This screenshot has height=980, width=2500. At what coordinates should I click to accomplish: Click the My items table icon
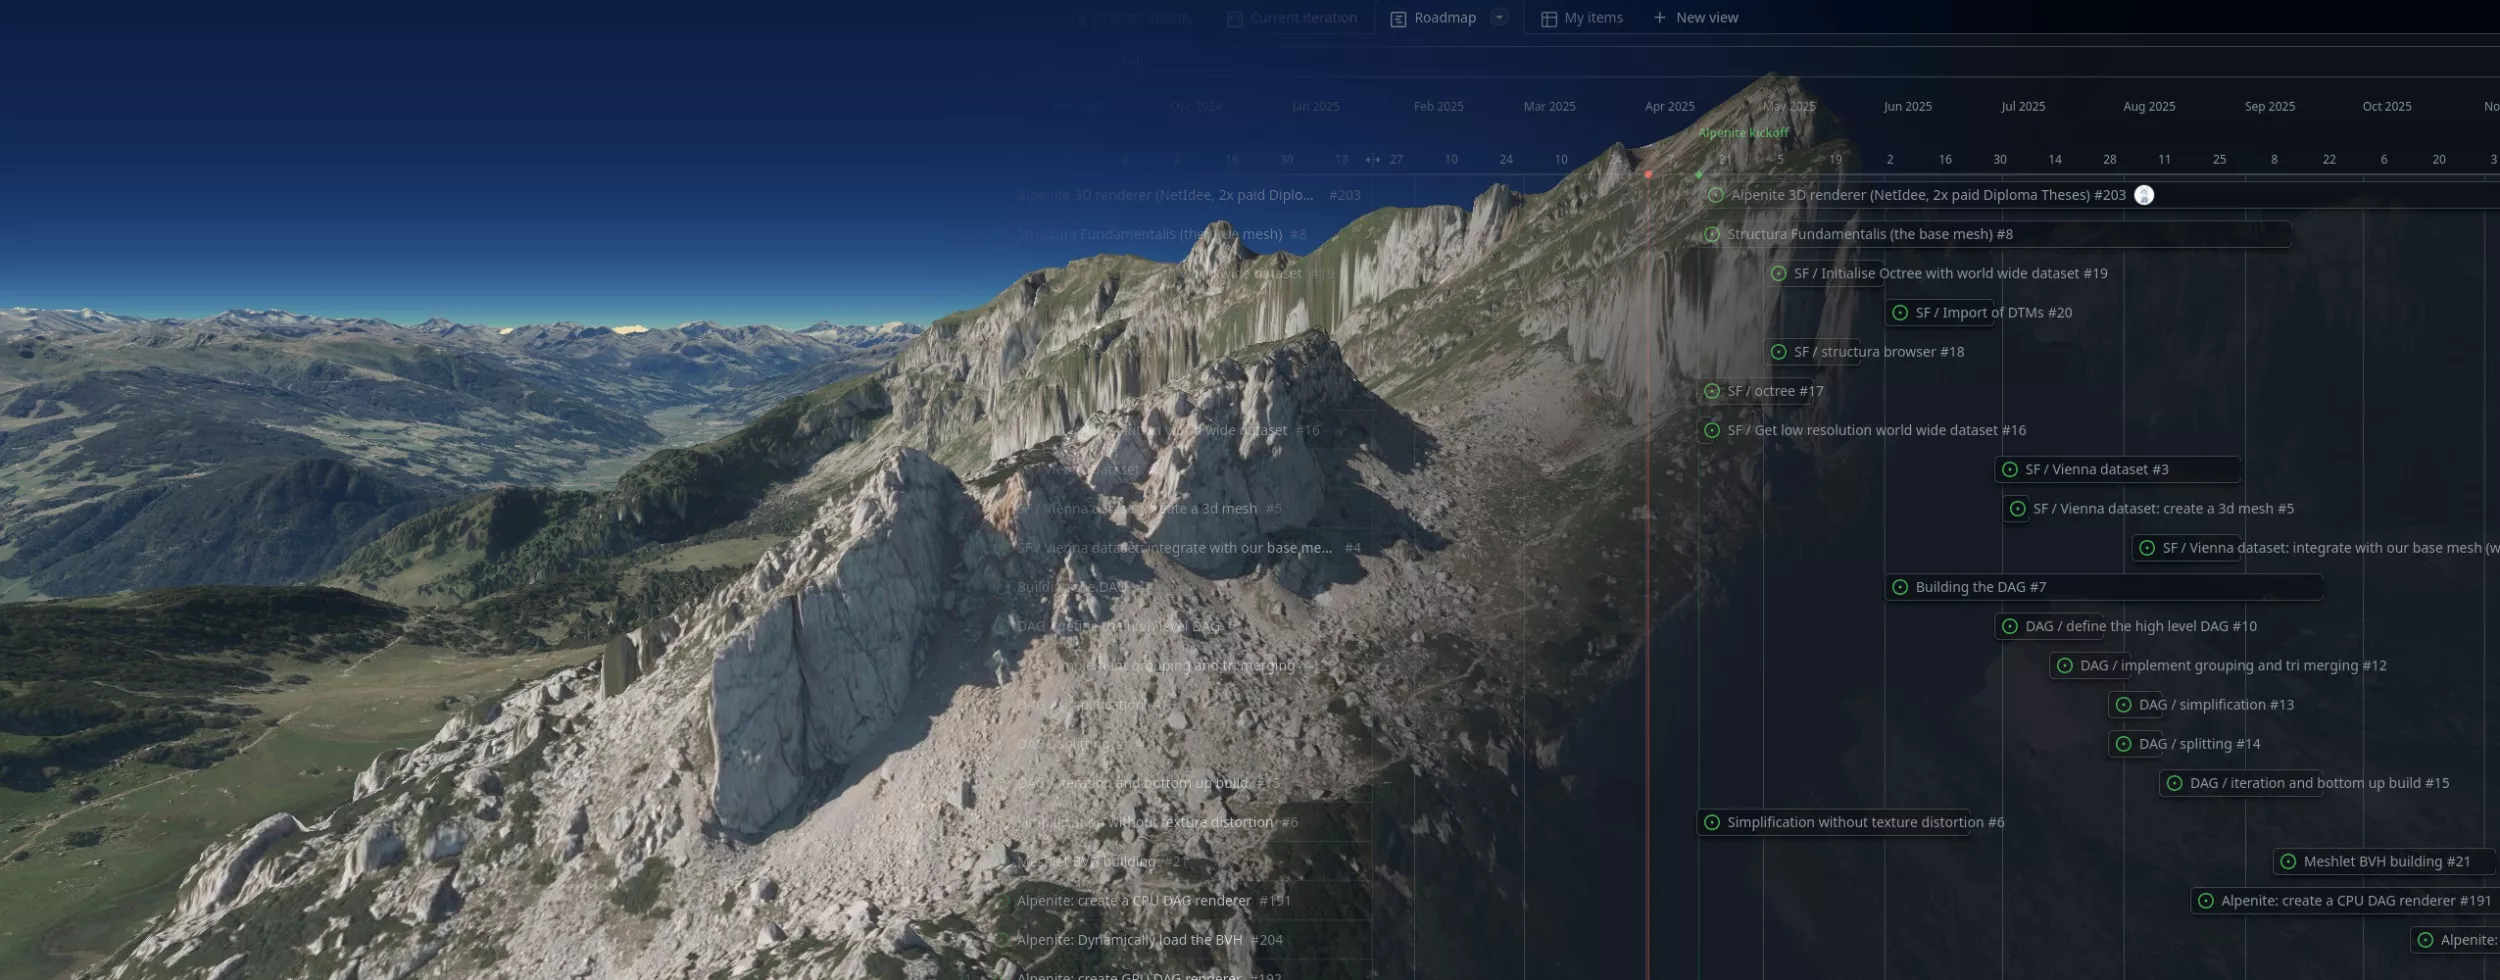[x=1548, y=19]
